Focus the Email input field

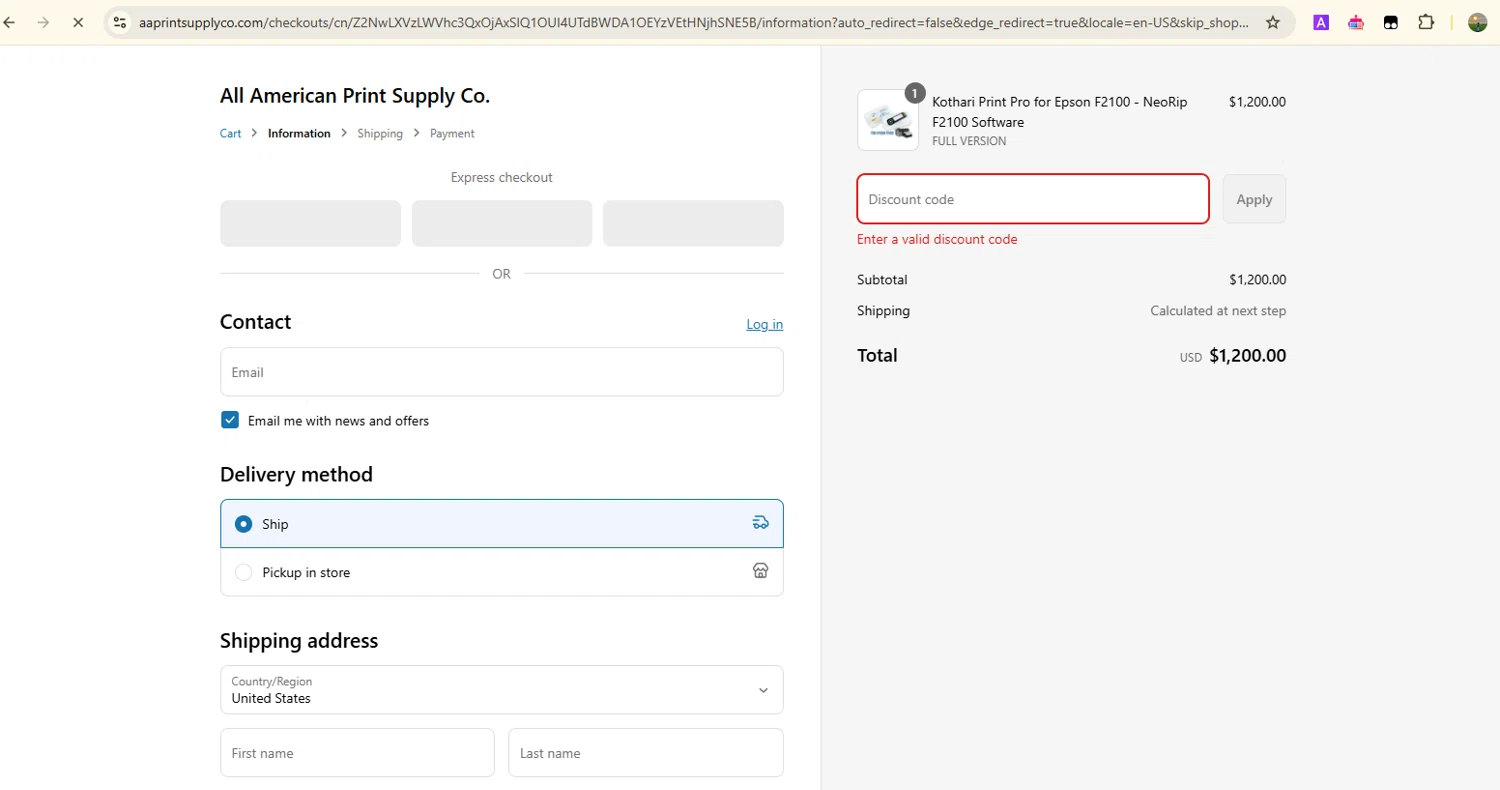pyautogui.click(x=502, y=372)
